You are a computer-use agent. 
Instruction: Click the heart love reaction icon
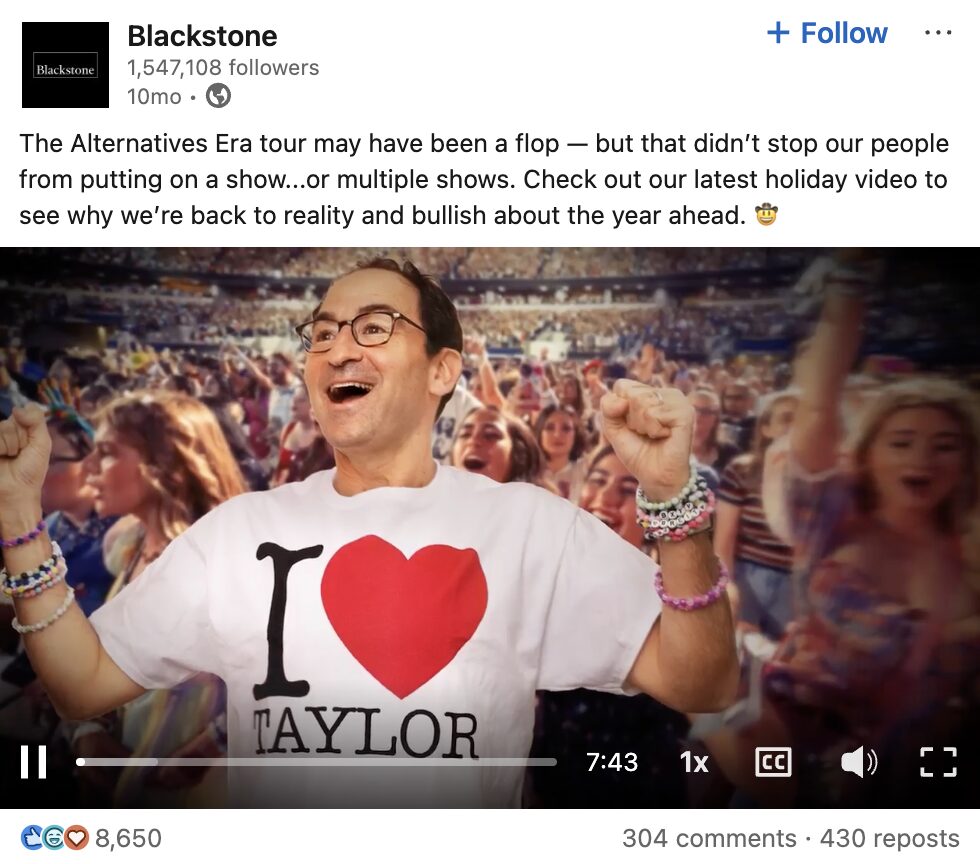click(x=77, y=838)
